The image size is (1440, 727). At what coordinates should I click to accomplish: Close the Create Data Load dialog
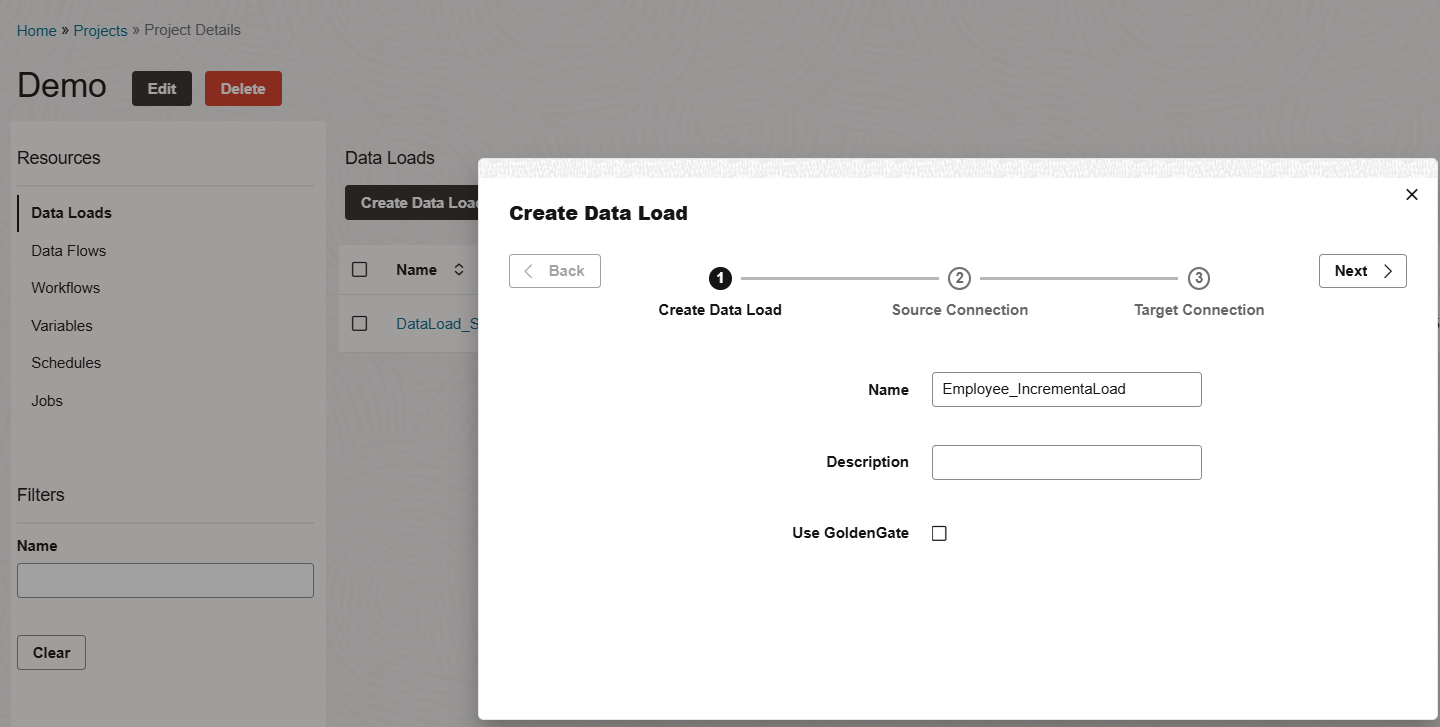(x=1411, y=195)
